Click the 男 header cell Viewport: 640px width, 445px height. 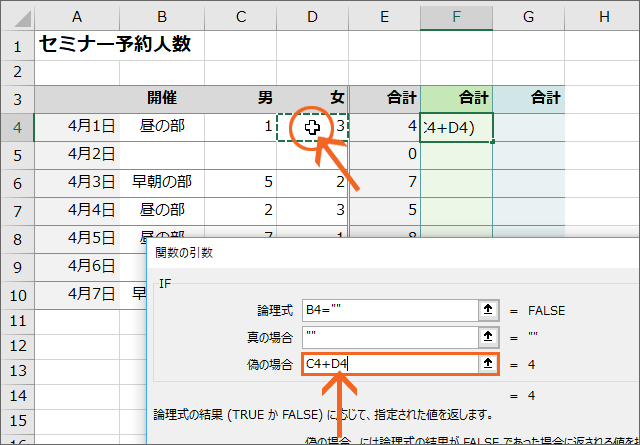click(x=240, y=98)
